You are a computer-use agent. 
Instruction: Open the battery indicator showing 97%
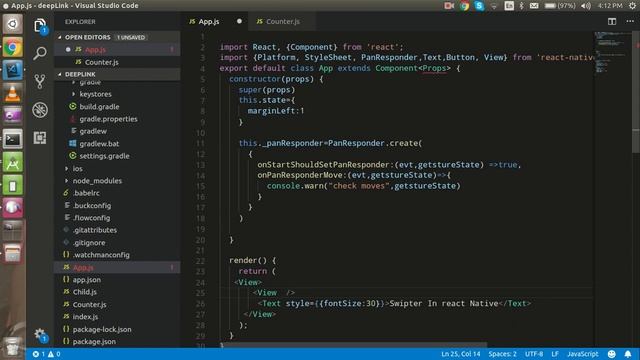tap(560, 6)
